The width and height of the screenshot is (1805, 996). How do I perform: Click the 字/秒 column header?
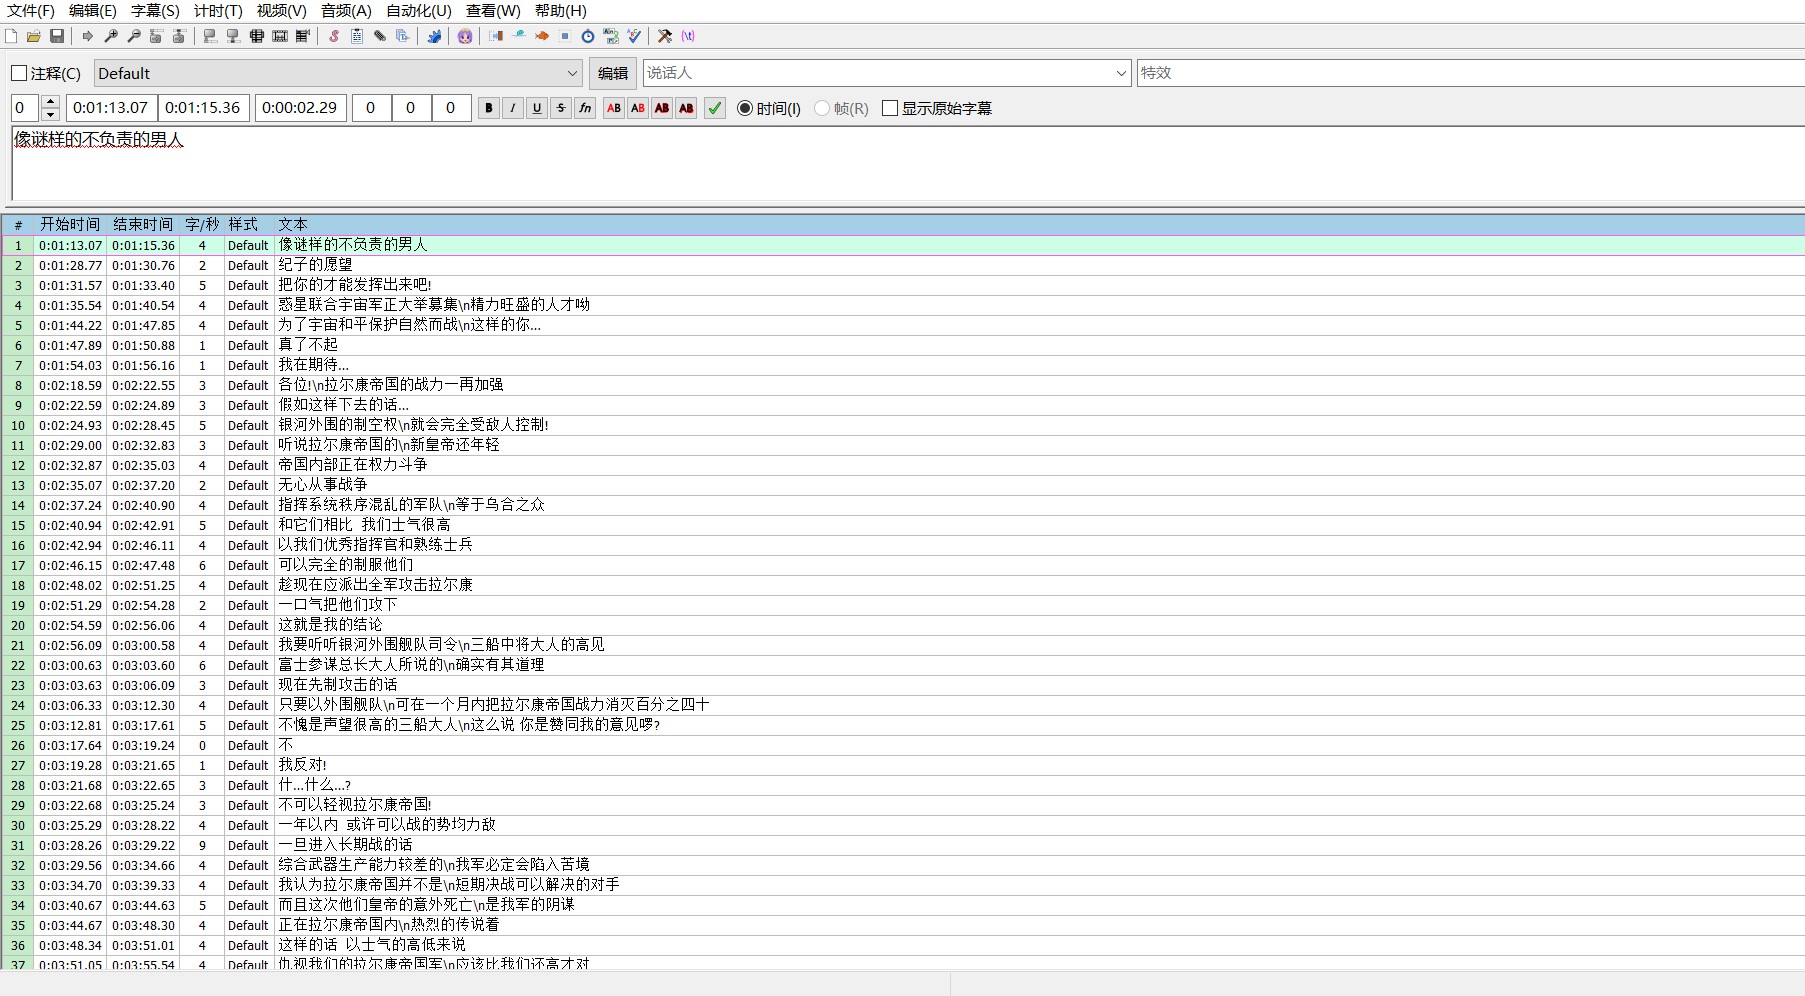[202, 224]
